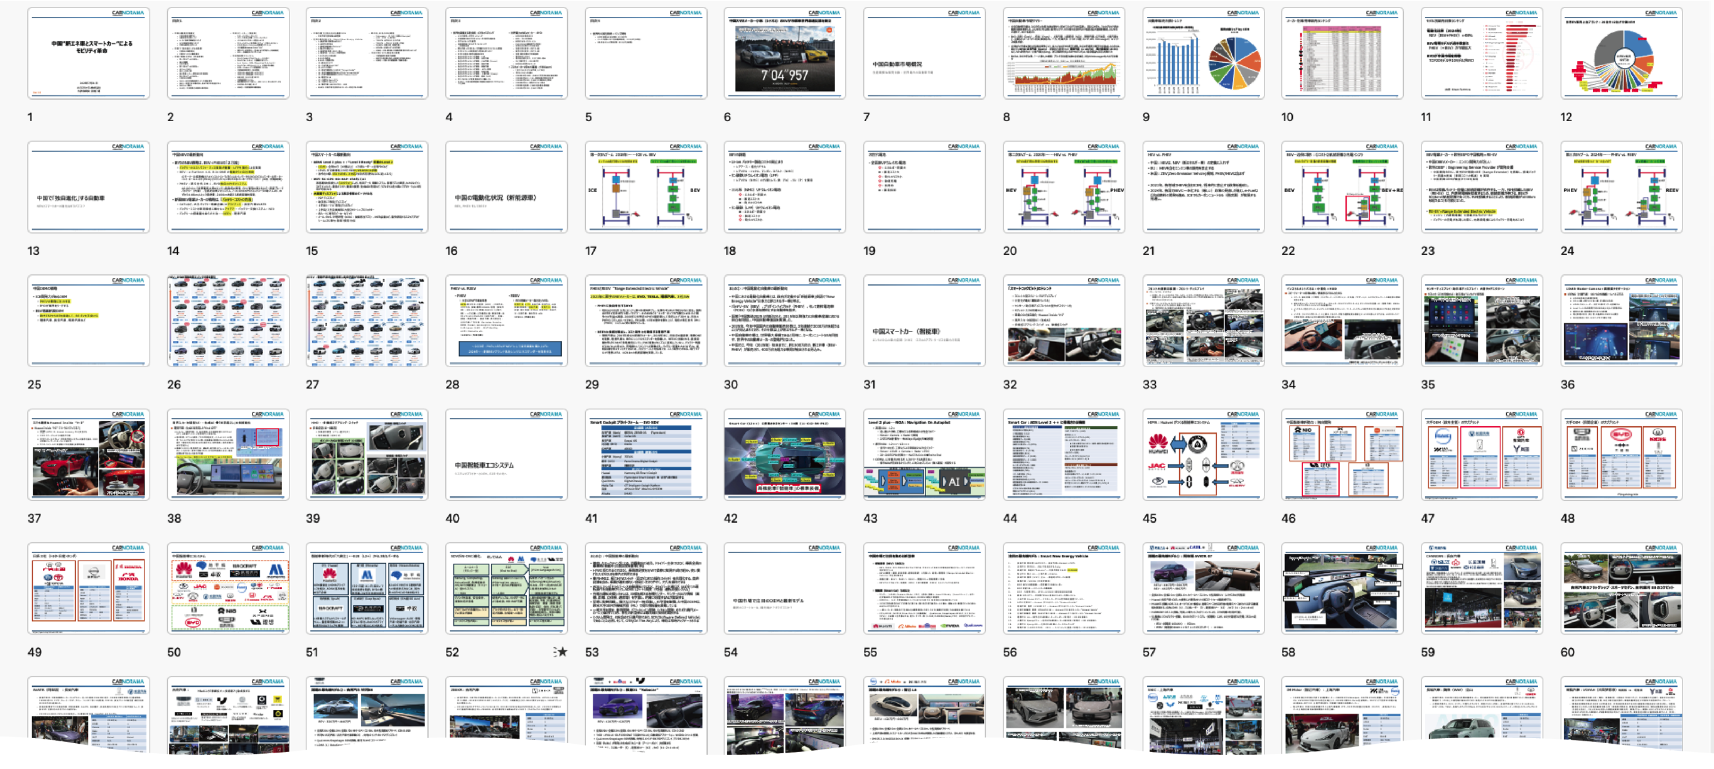
Task: Open slide 33 thumbnail
Action: (x=1203, y=321)
